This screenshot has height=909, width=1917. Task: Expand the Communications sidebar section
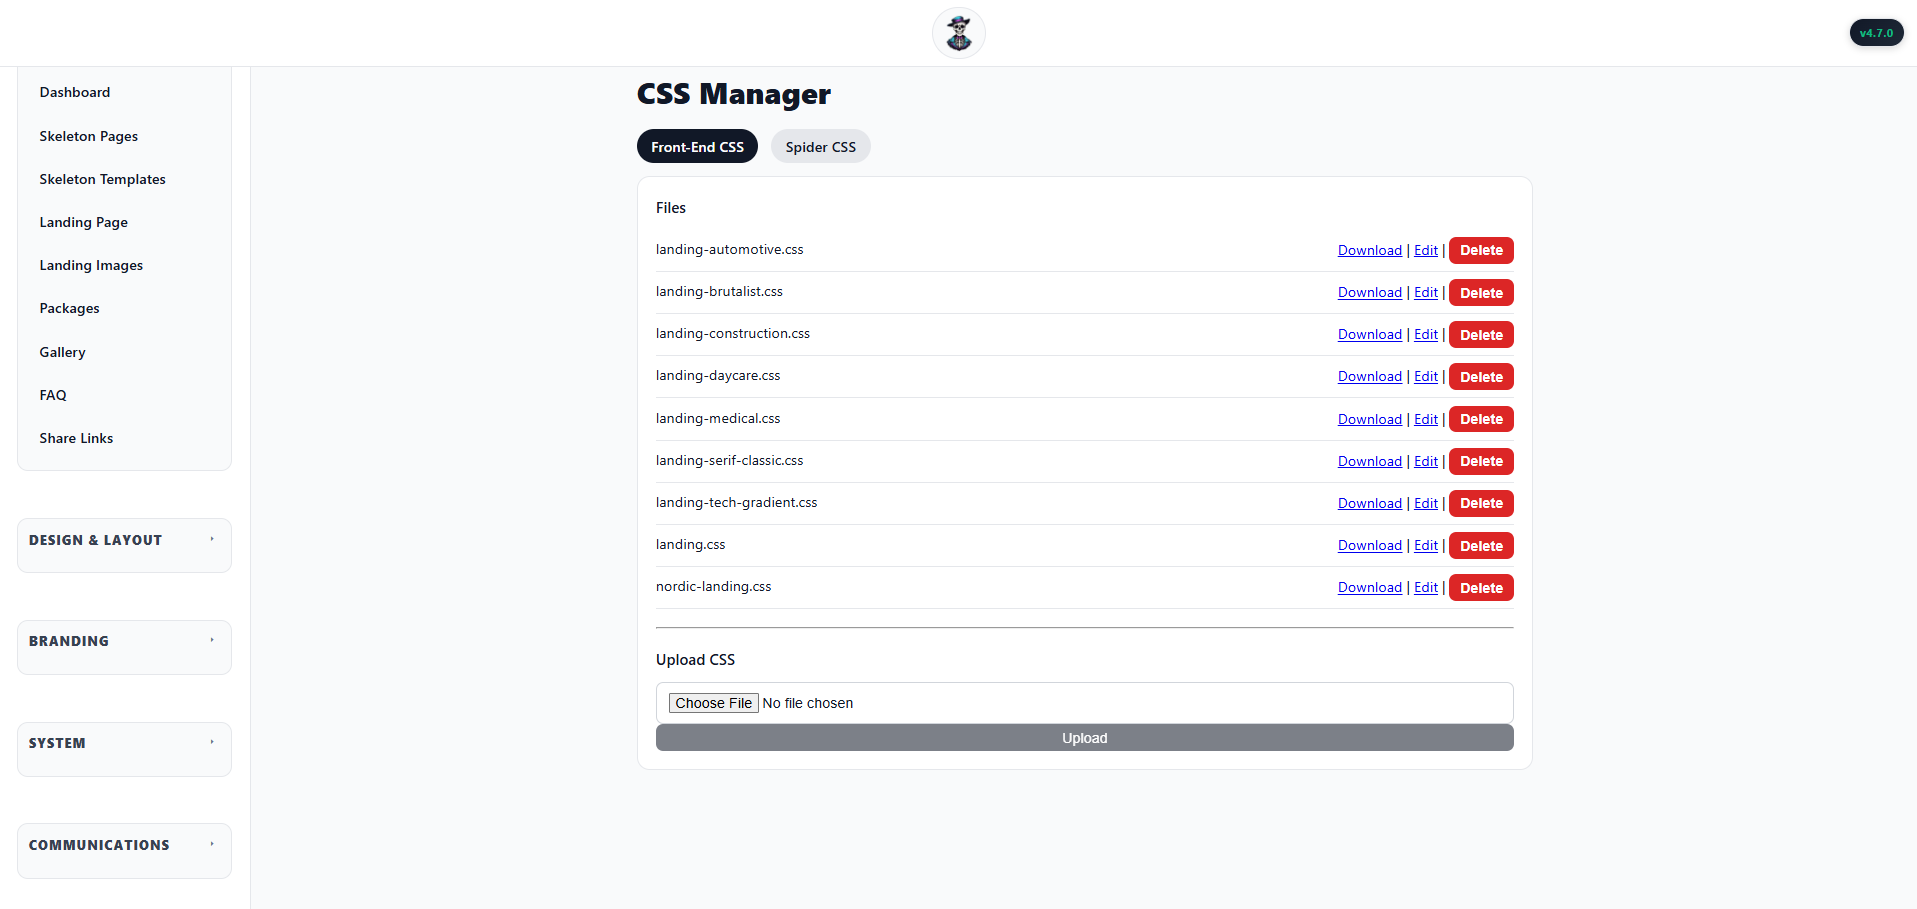click(x=124, y=846)
